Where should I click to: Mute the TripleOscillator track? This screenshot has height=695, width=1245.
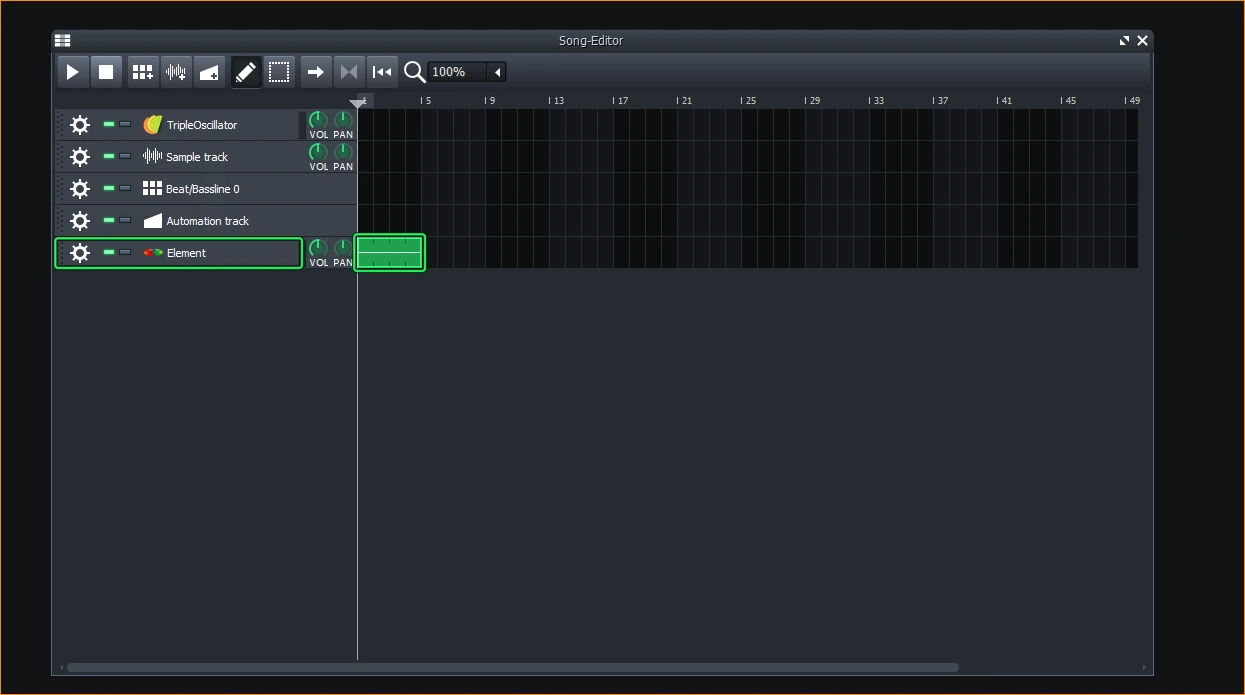point(109,124)
